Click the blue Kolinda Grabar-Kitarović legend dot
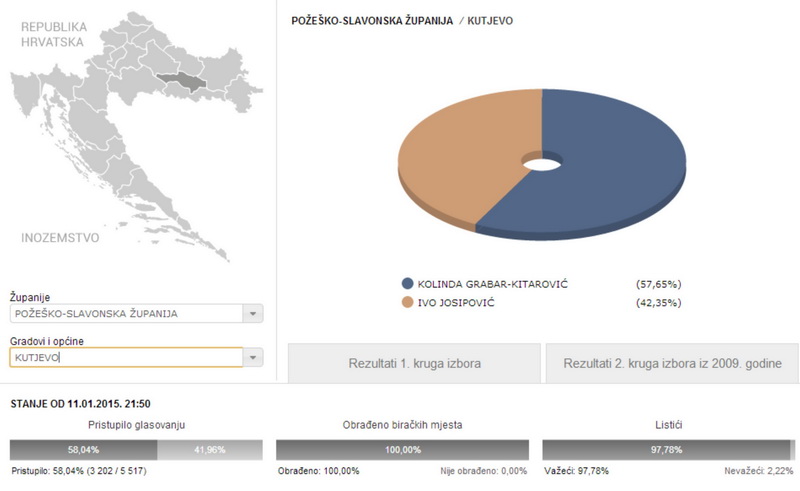Screen dimensions: 800x491 point(407,284)
